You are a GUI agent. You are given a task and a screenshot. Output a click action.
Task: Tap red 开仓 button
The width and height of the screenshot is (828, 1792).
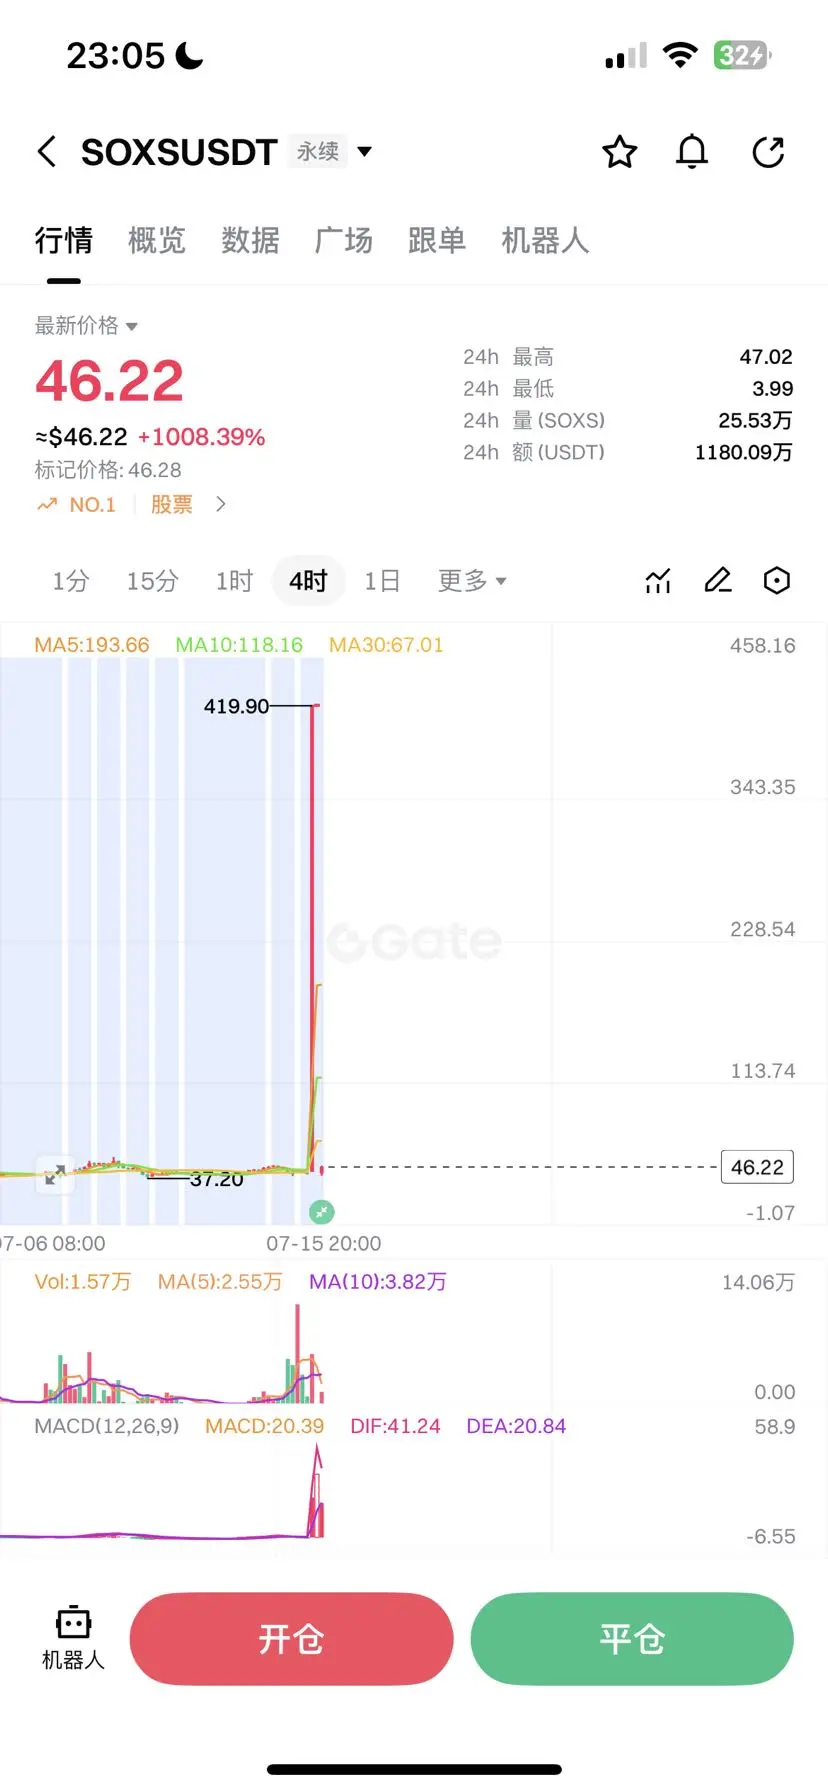[291, 1639]
